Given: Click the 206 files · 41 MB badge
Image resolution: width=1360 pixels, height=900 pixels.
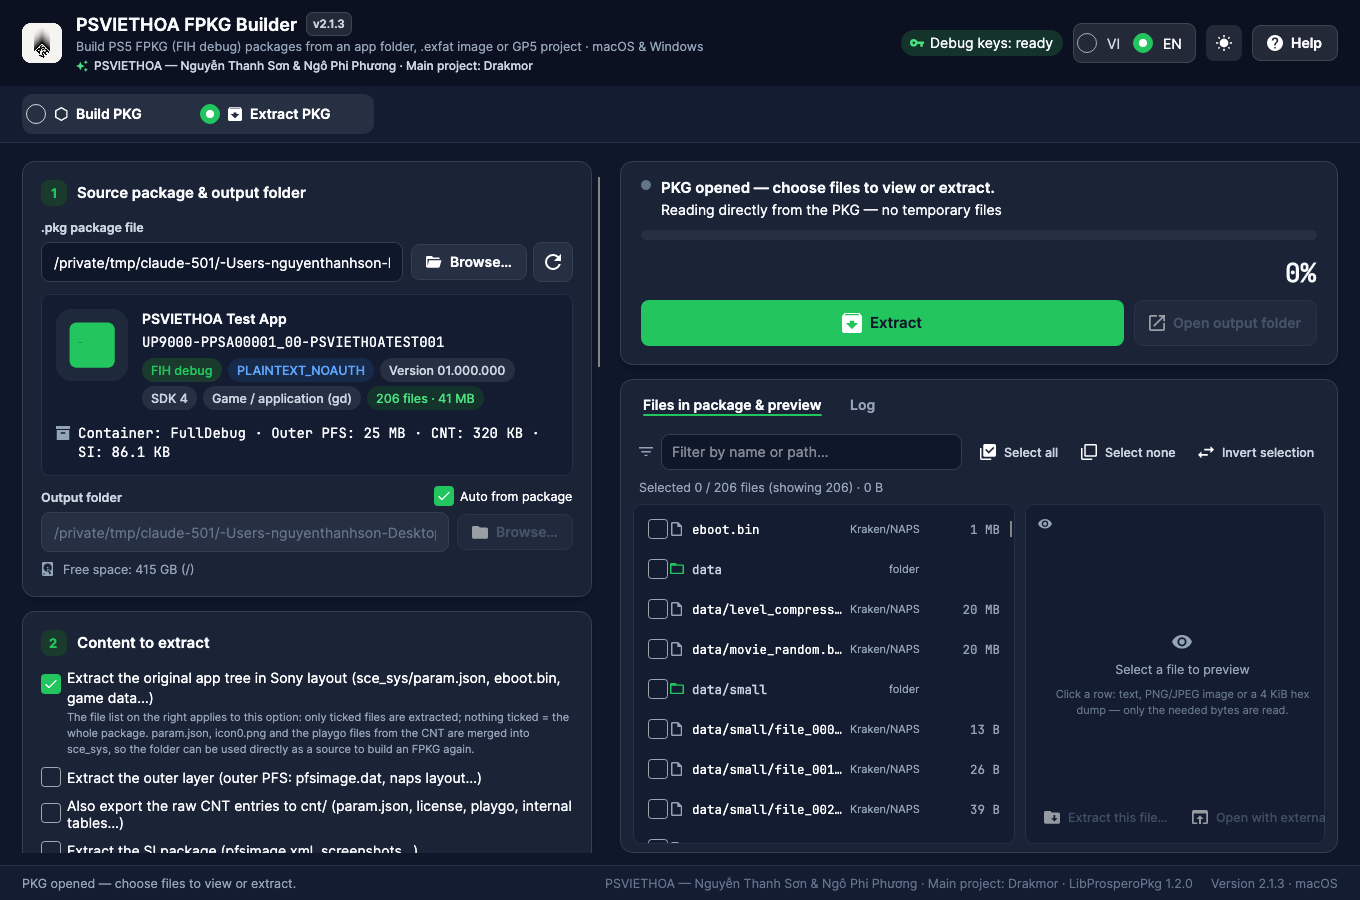Looking at the screenshot, I should coord(425,398).
